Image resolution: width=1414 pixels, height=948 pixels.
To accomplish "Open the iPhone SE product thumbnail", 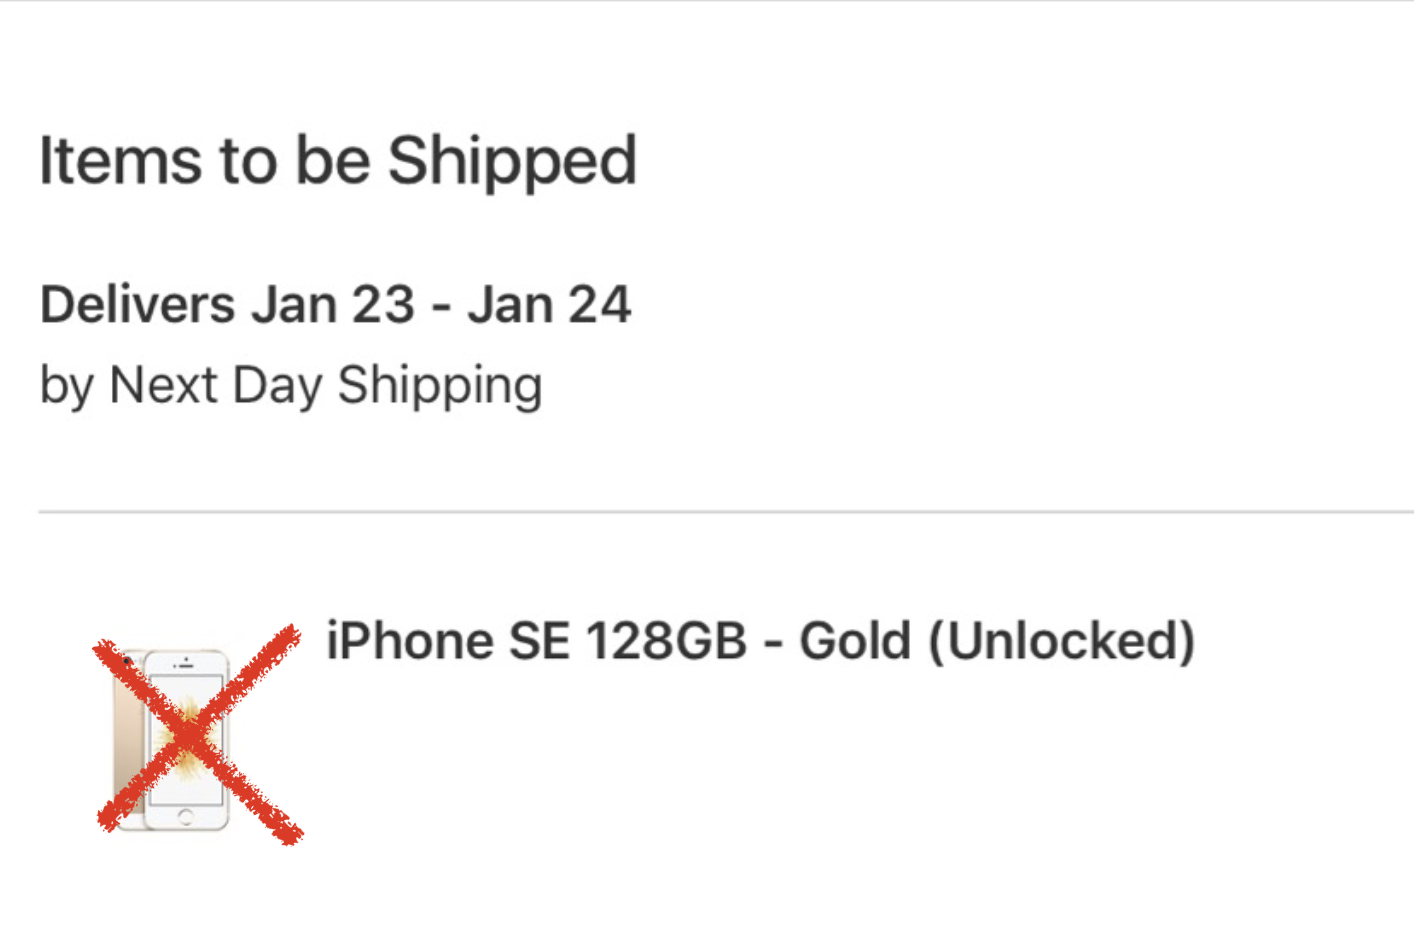I will coord(171,740).
